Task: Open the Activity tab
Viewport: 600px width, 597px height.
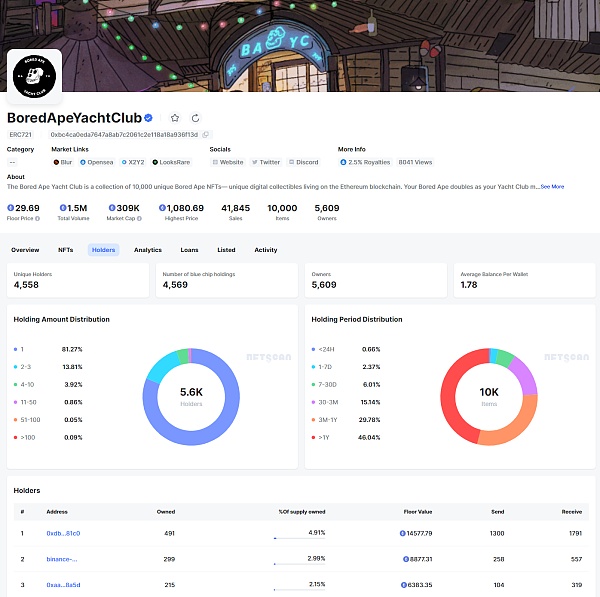Action: tap(266, 250)
